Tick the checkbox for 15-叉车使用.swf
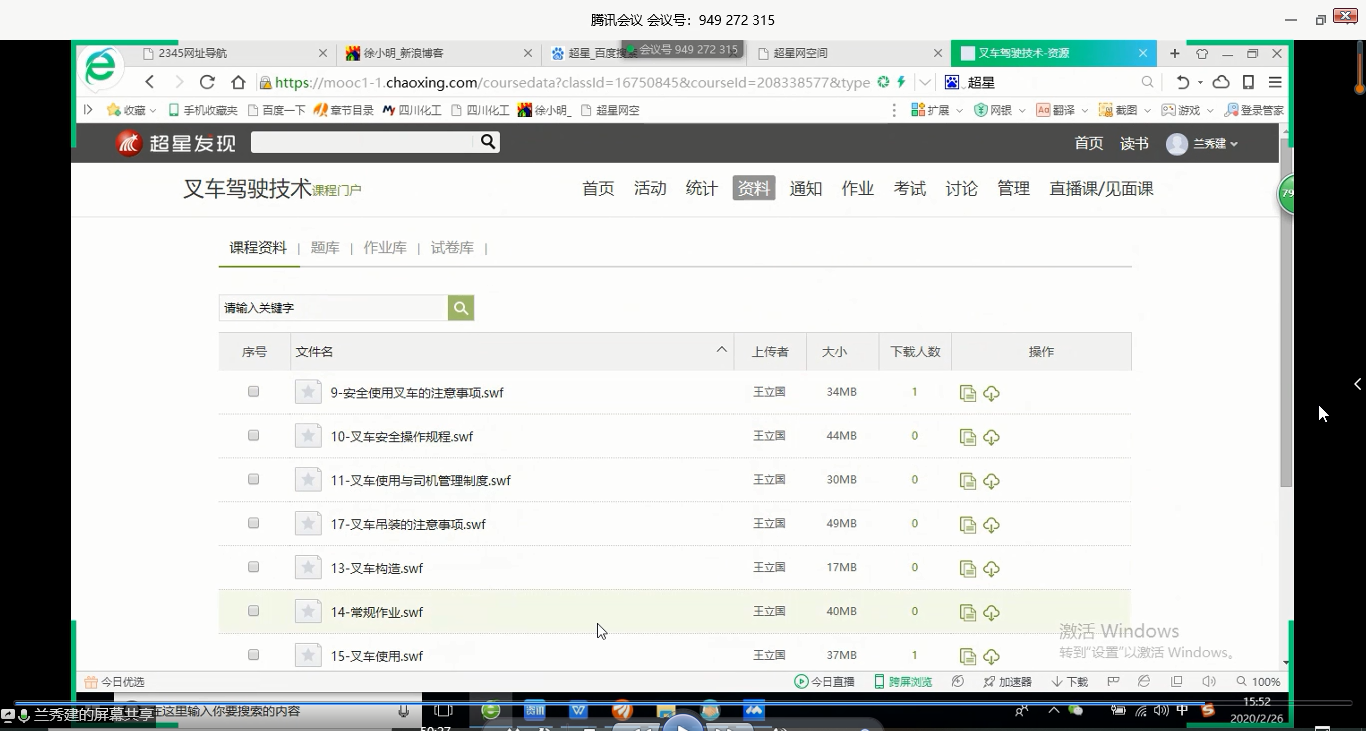Image resolution: width=1366 pixels, height=731 pixels. tap(254, 655)
